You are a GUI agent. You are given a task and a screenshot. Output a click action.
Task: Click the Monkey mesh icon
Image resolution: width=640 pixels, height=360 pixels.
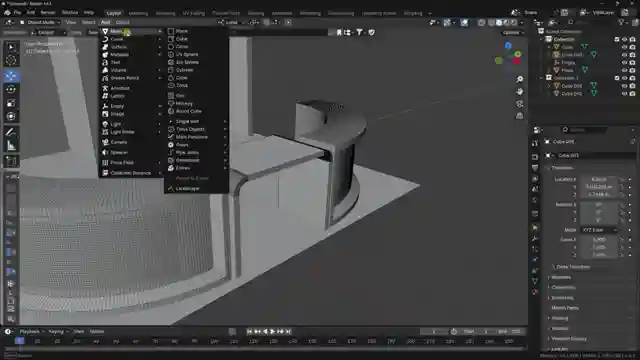171,104
